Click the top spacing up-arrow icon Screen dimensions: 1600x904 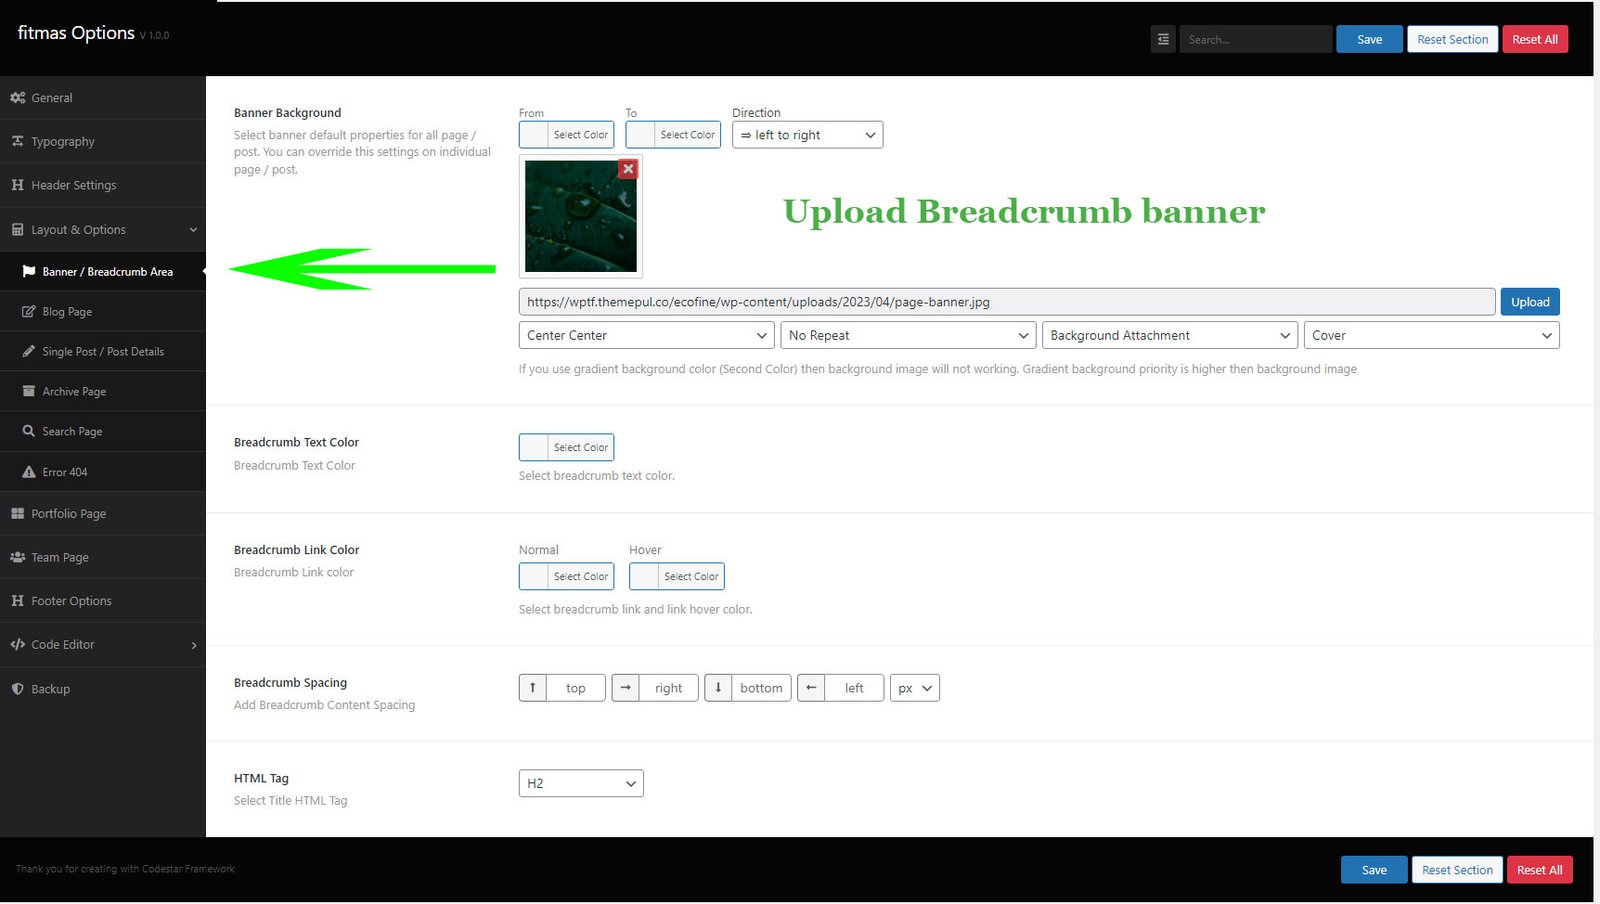[x=533, y=688]
